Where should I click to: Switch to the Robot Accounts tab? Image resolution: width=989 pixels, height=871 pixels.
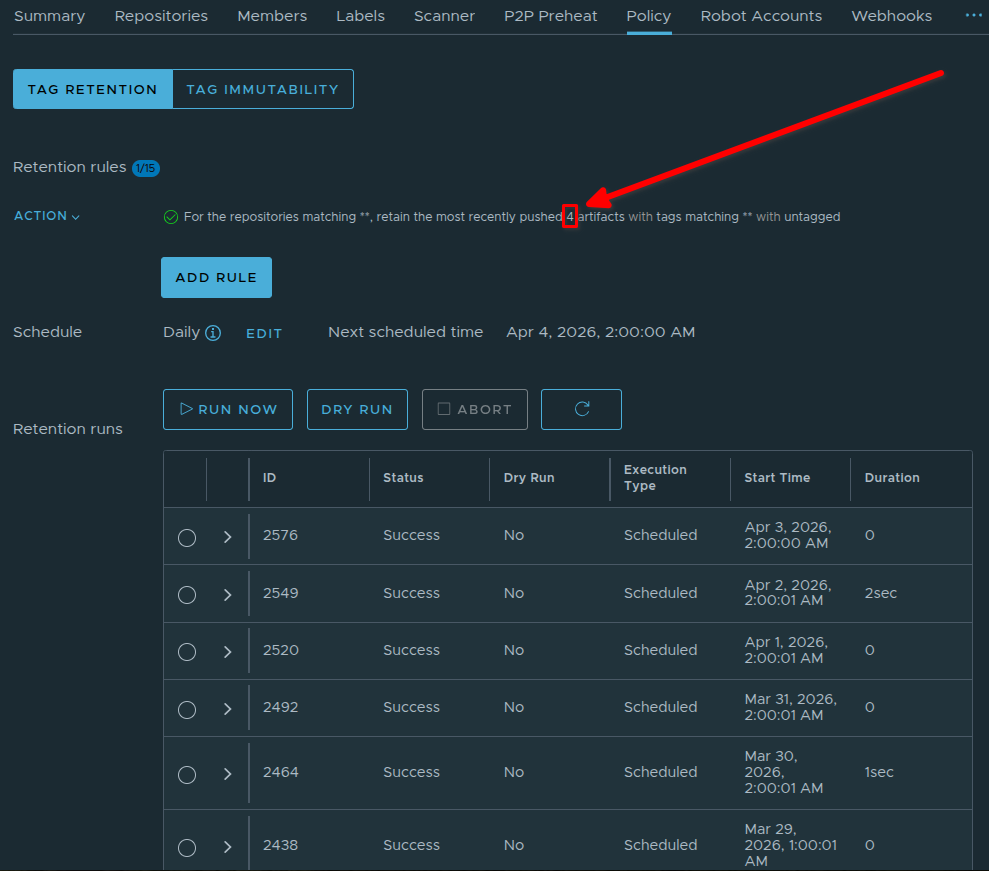[761, 16]
